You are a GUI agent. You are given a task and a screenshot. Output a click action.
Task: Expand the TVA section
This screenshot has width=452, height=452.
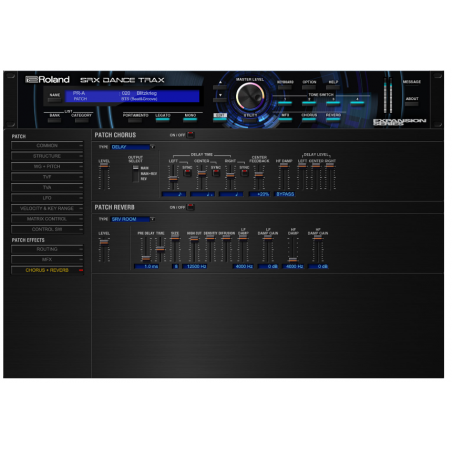[47, 187]
